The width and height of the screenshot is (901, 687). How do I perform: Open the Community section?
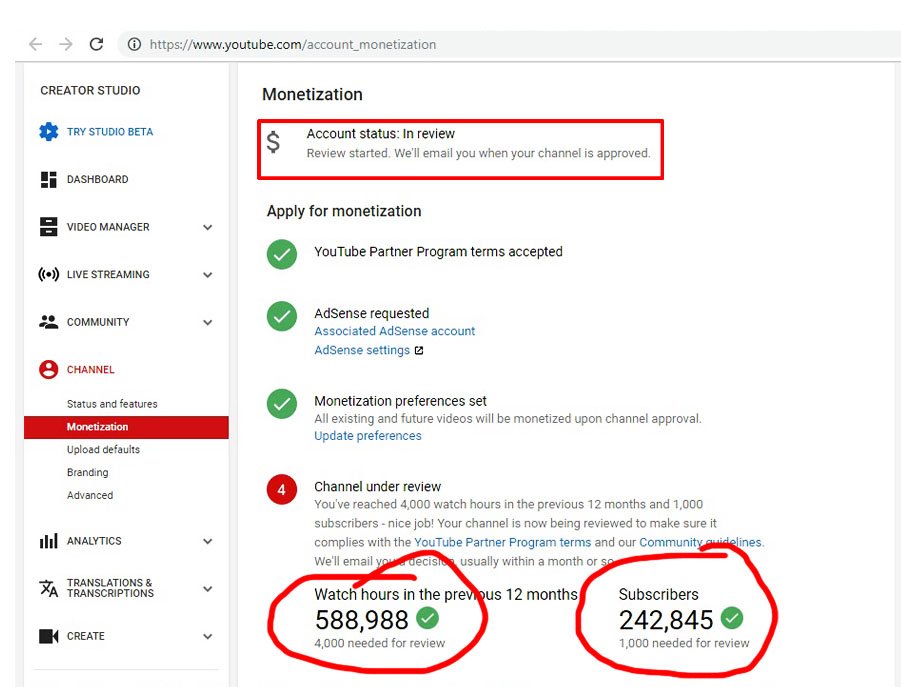98,322
